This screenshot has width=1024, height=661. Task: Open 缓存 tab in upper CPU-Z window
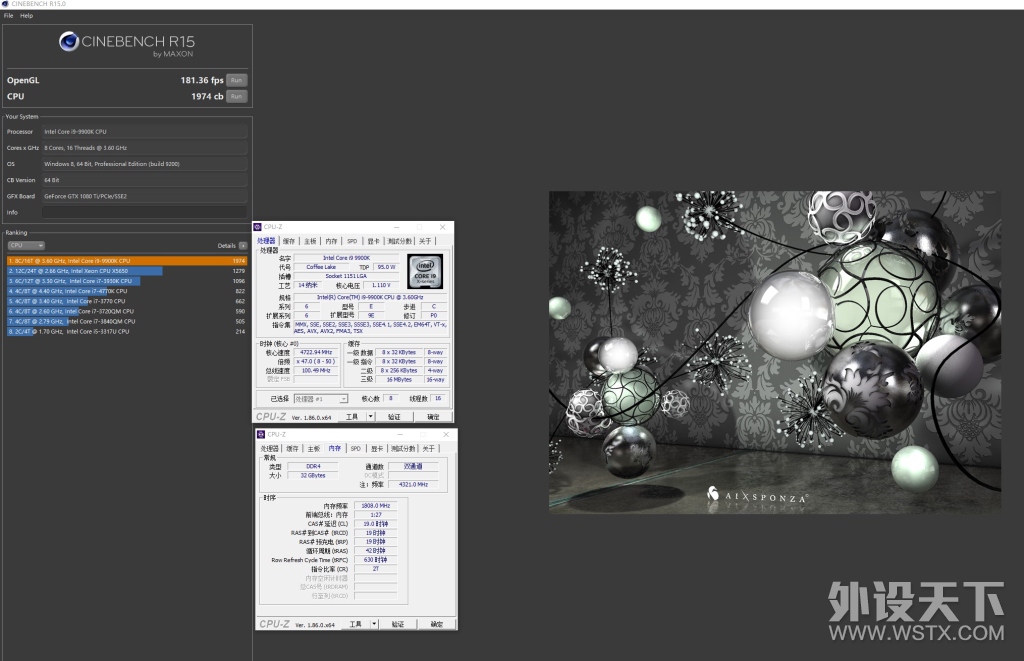click(x=289, y=241)
